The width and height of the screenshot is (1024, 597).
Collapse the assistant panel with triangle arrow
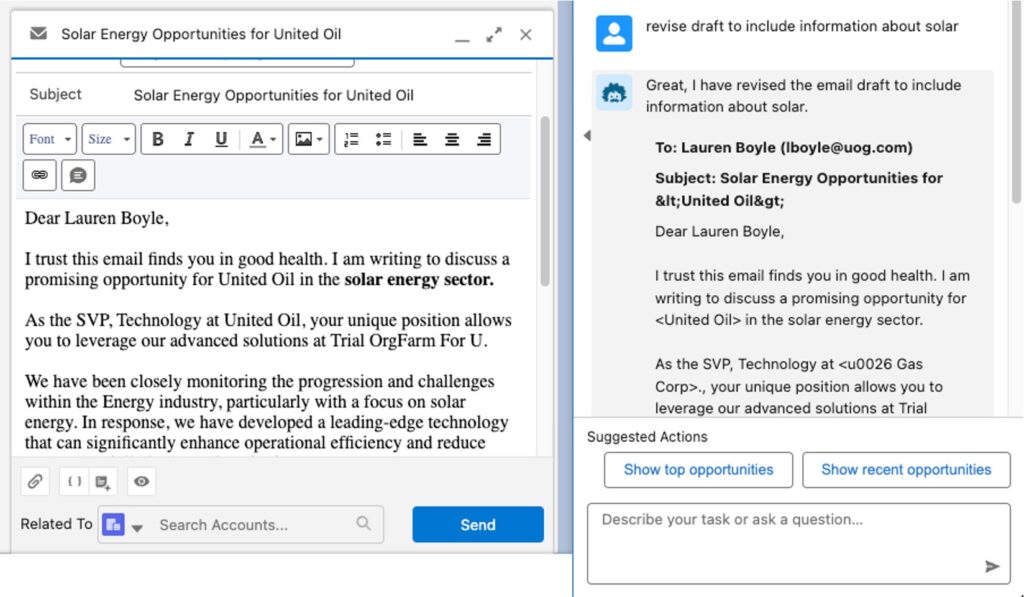click(587, 135)
